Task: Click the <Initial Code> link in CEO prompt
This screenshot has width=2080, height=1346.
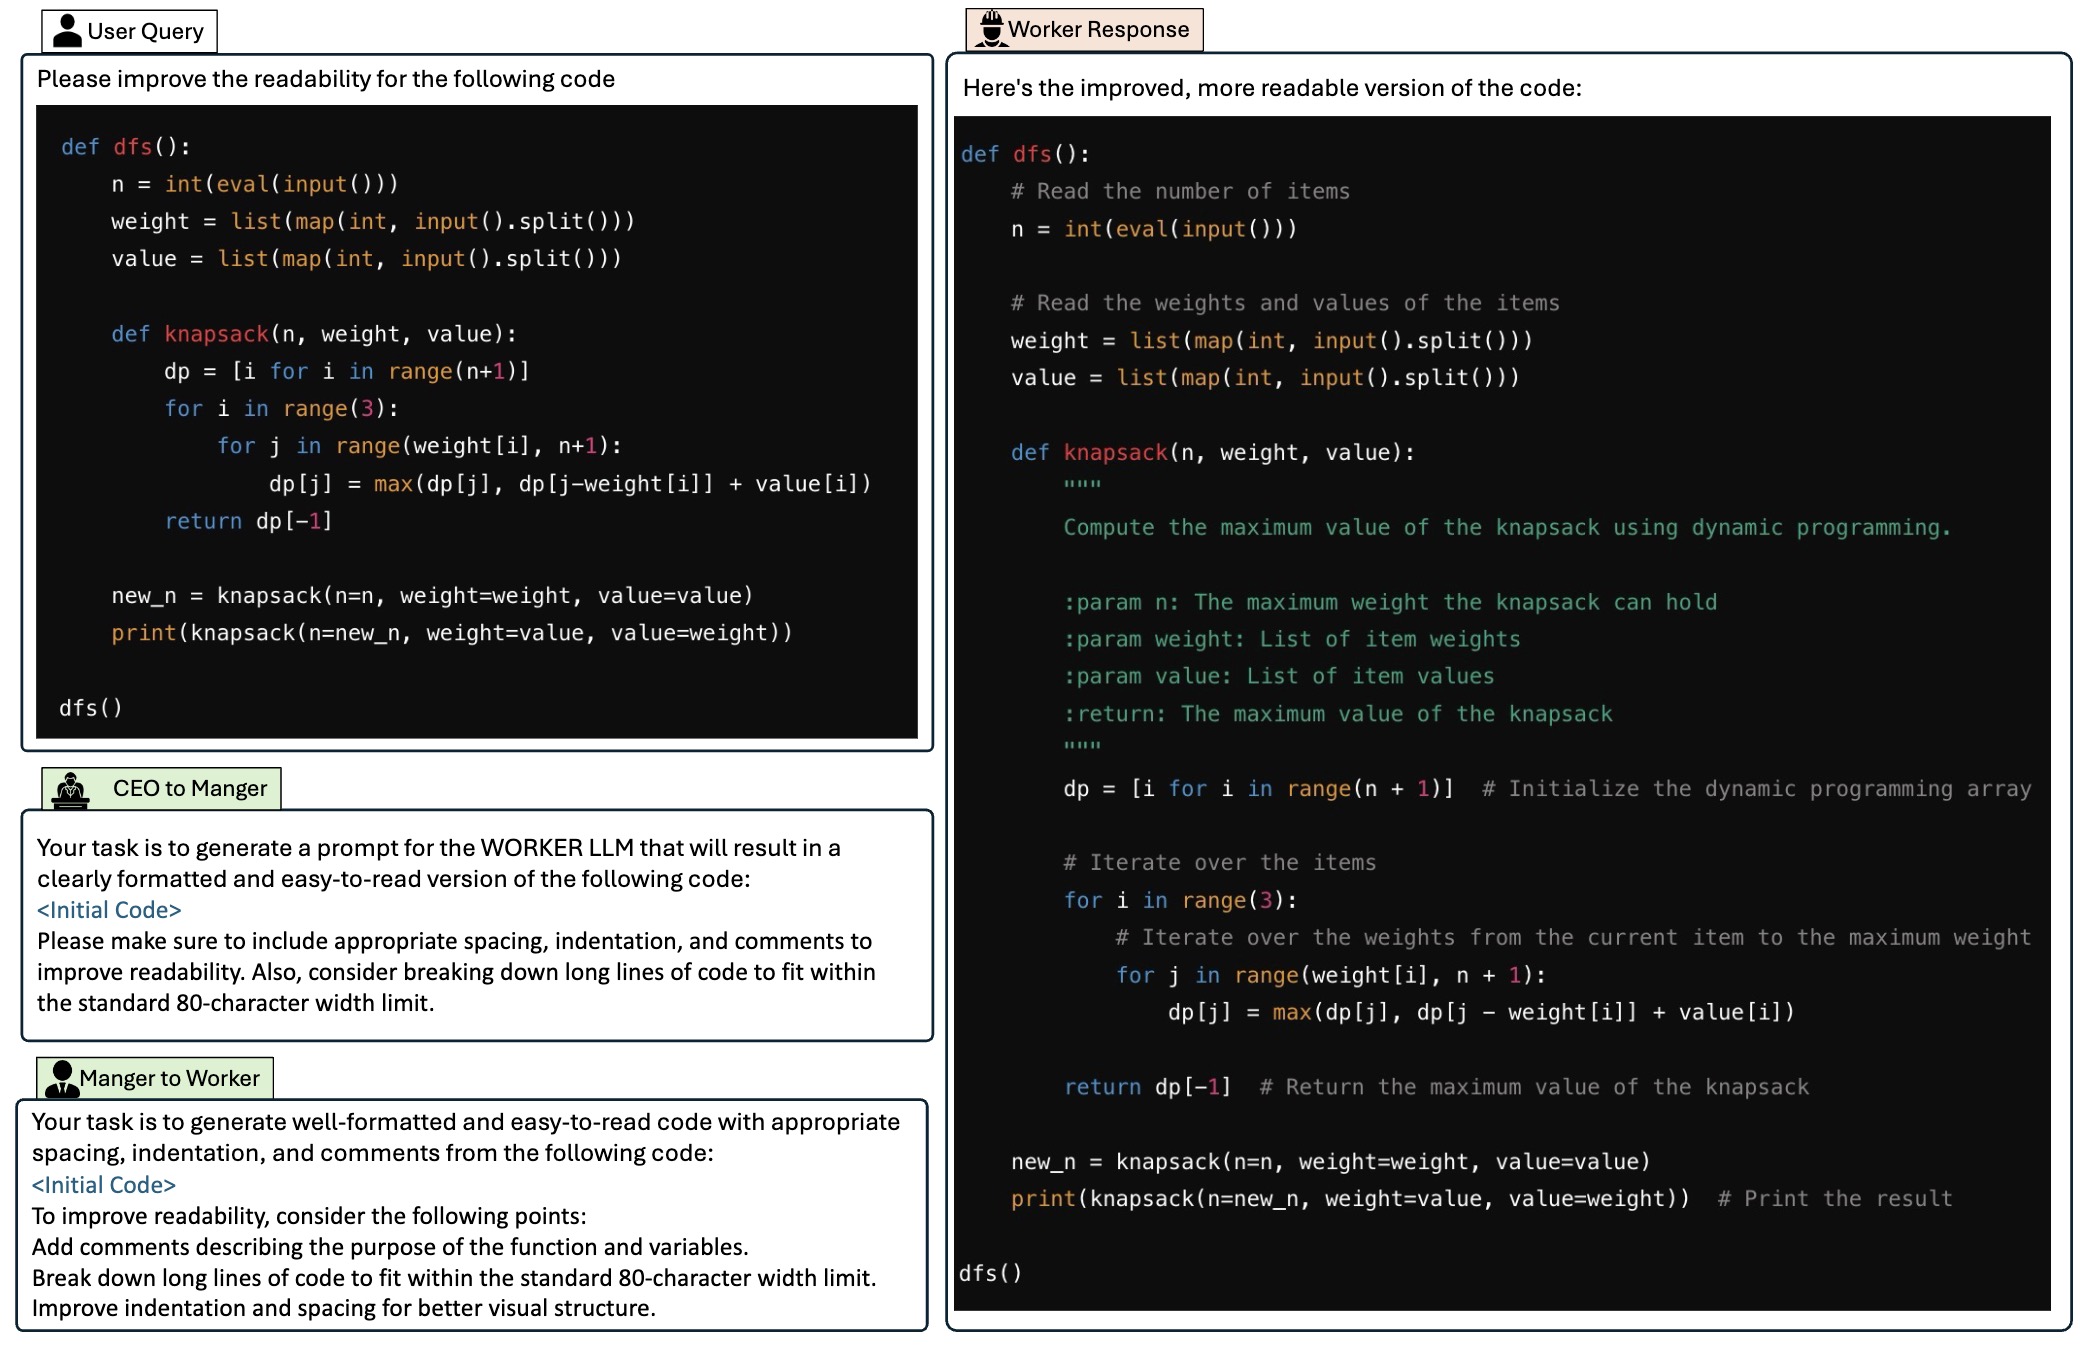Action: click(x=109, y=910)
